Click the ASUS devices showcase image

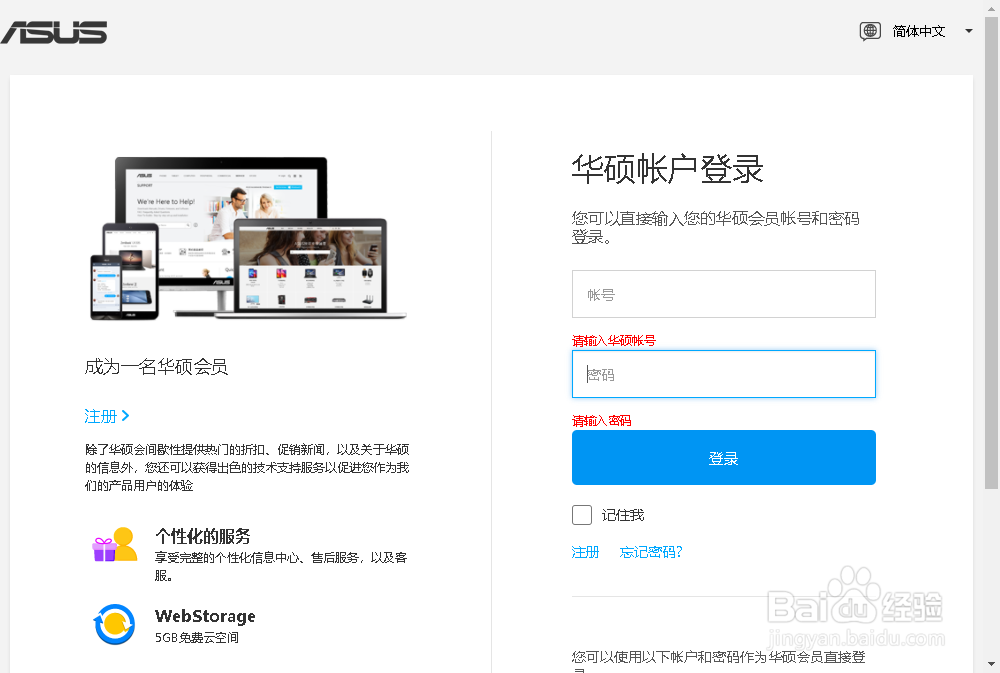245,238
